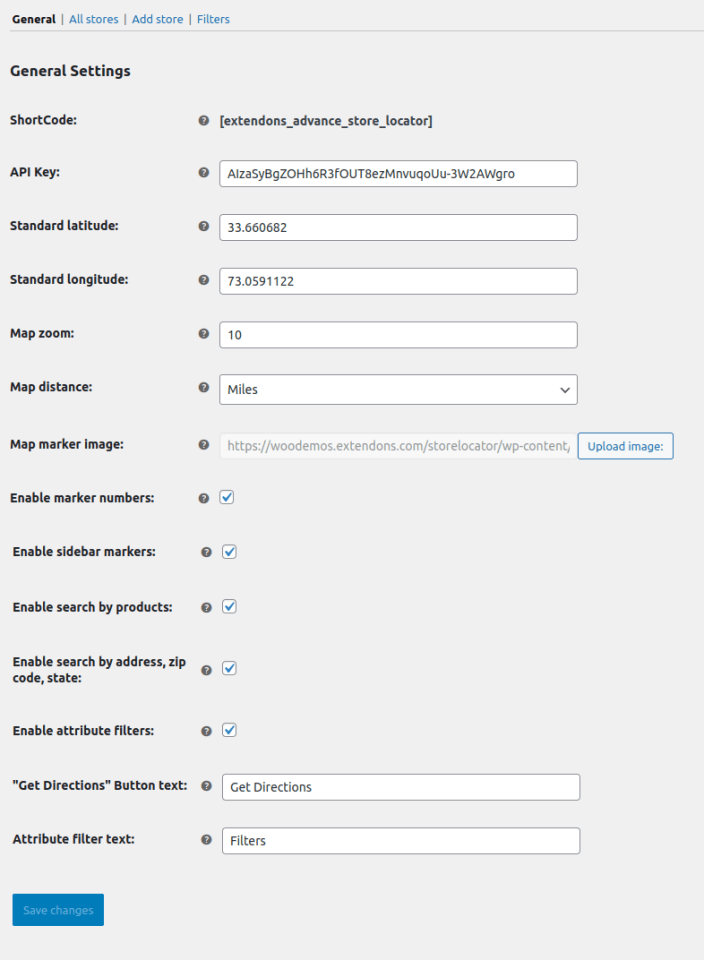Screen dimensions: 704x960
Task: Click the Map distance help icon
Action: click(x=204, y=388)
